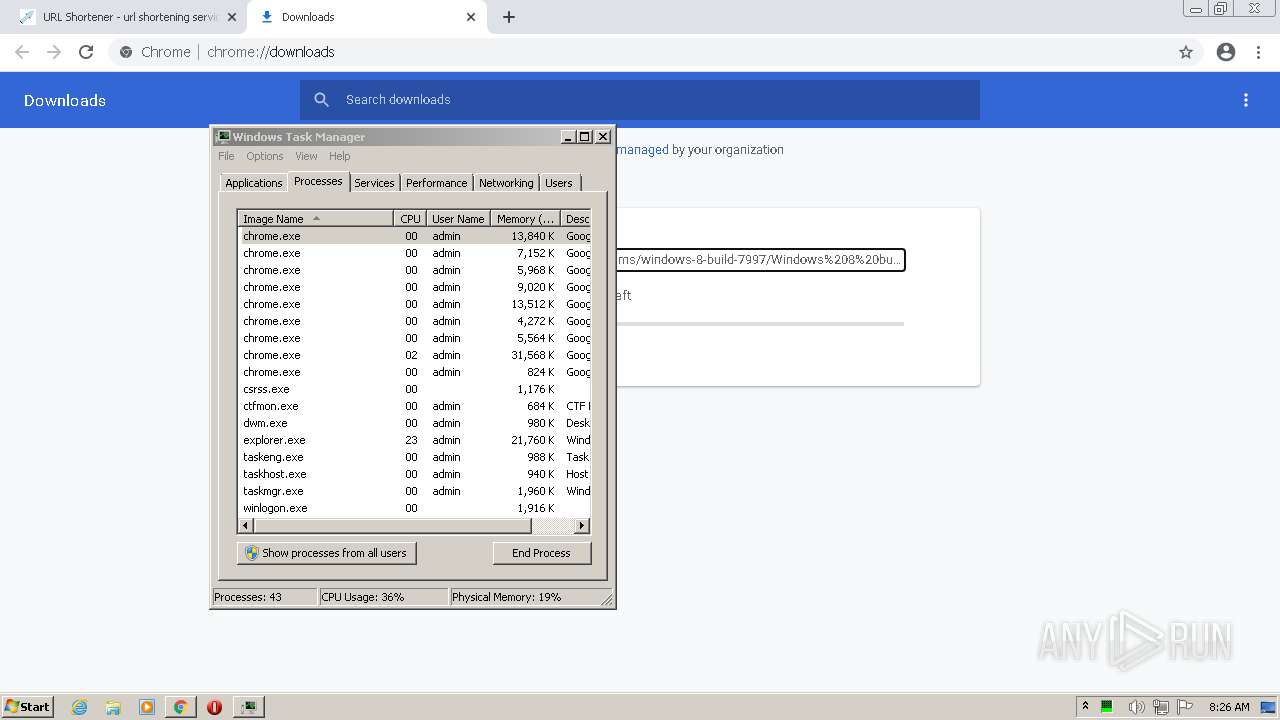Click Chrome's forward navigation arrow

tap(54, 52)
